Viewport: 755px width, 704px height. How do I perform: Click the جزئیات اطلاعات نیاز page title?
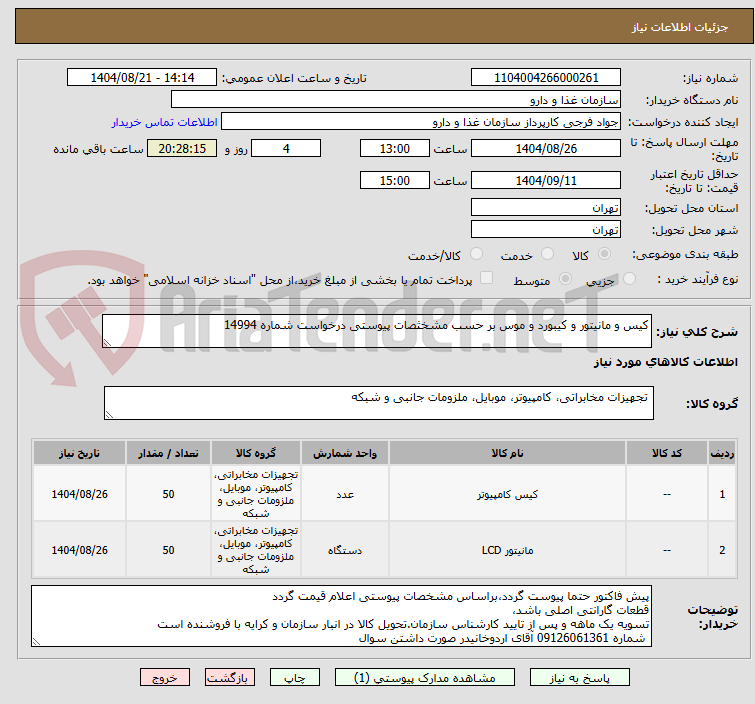tap(679, 27)
